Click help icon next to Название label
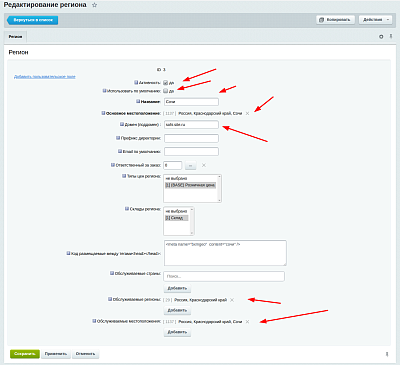400x365 pixels. point(138,101)
